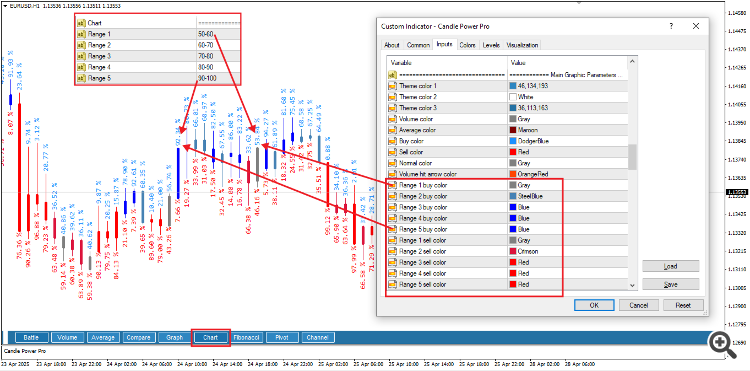Image resolution: width=750 pixels, height=371 pixels.
Task: Confirm the dialog with OK
Action: click(x=594, y=305)
